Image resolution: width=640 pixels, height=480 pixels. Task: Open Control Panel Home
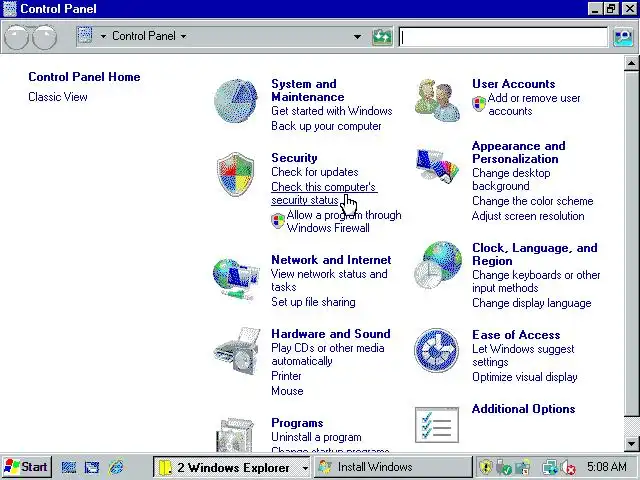pyautogui.click(x=84, y=77)
